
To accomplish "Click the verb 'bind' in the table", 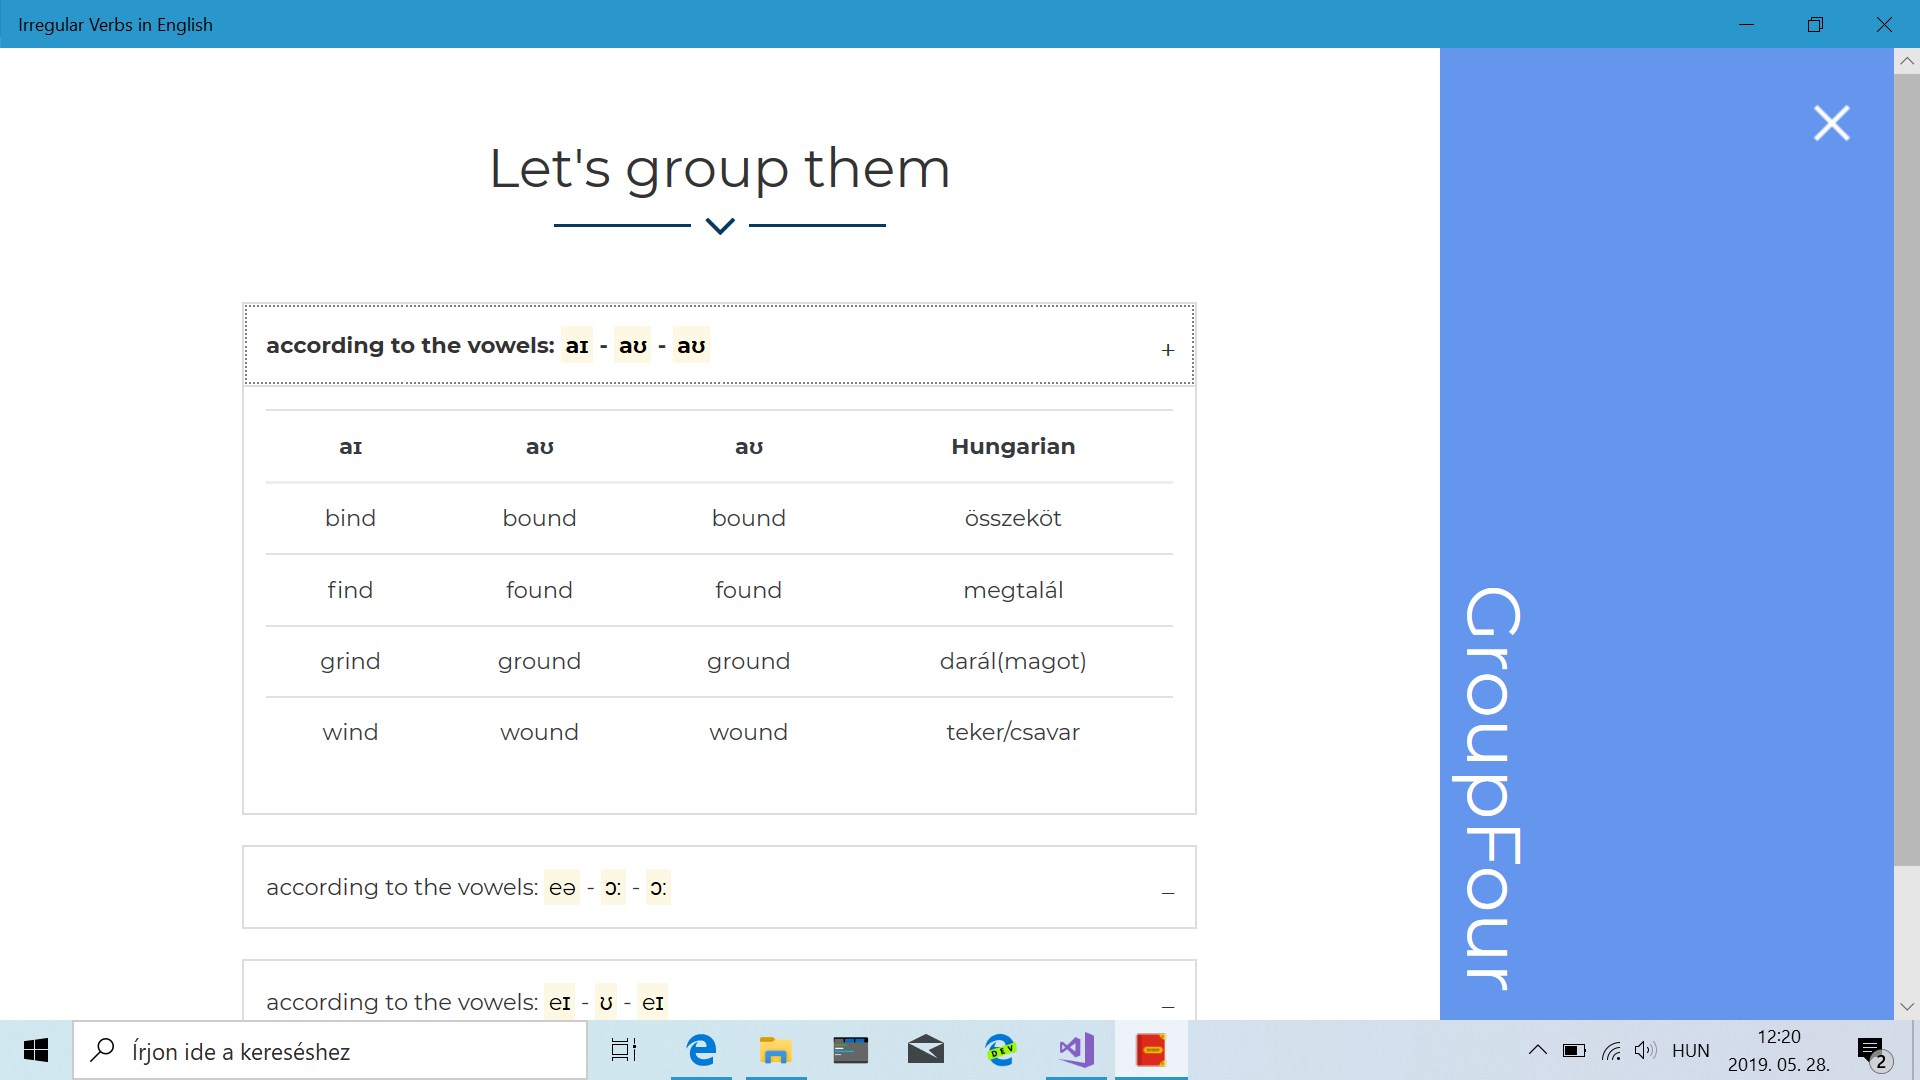I will tap(350, 518).
